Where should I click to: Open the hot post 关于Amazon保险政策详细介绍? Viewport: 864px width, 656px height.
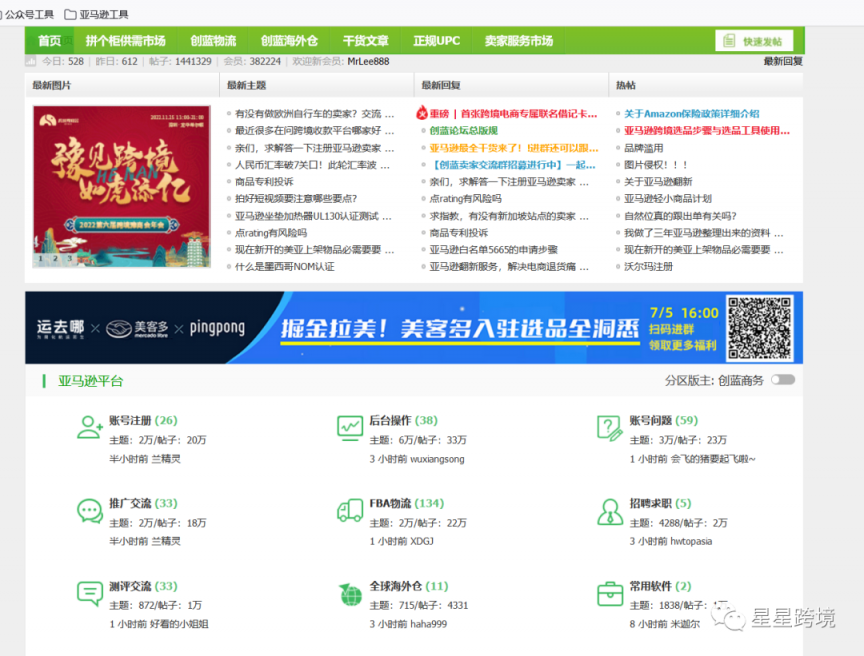692,114
